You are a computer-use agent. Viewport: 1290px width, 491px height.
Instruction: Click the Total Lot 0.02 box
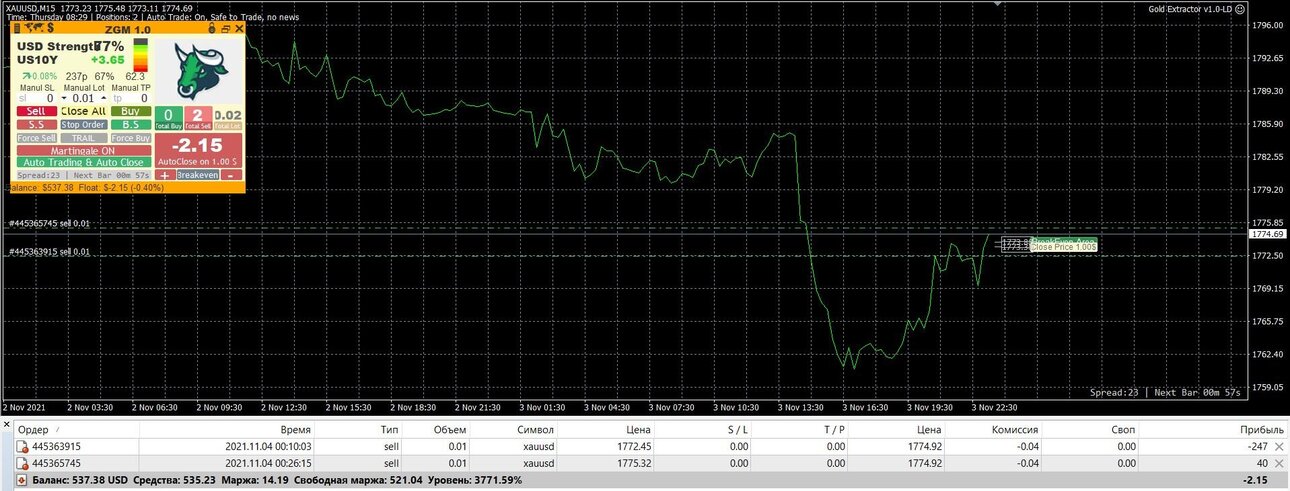pyautogui.click(x=228, y=118)
